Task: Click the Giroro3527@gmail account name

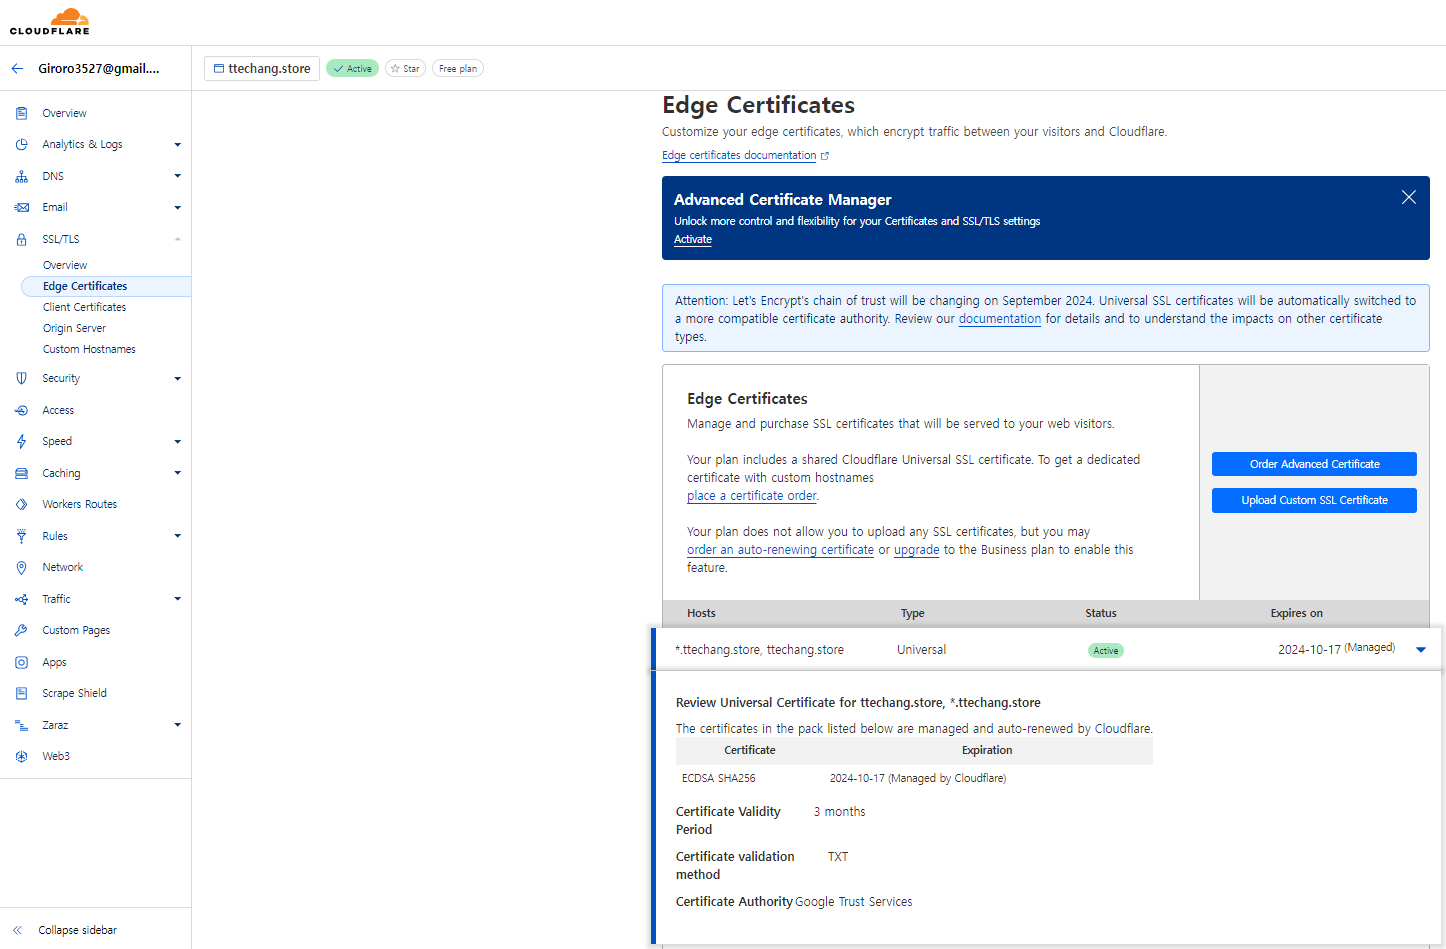Action: click(x=99, y=69)
